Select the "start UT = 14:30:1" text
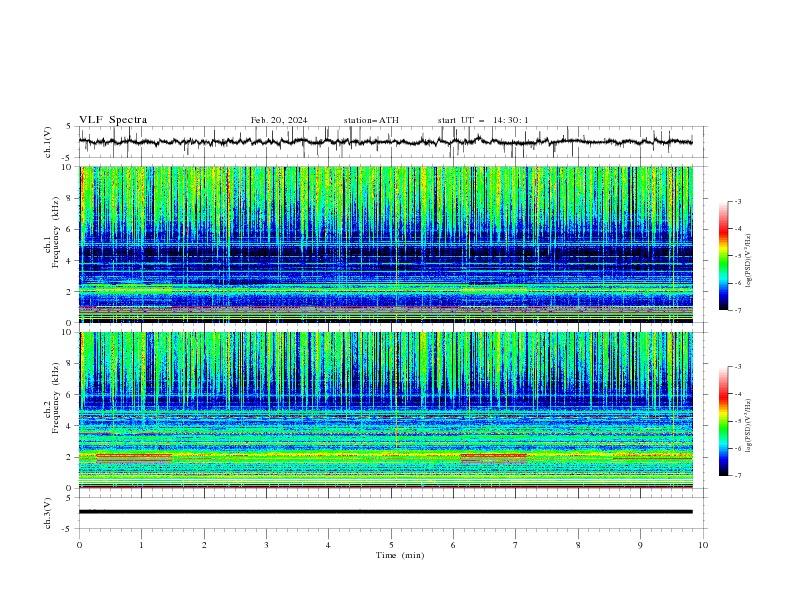Image resolution: width=792 pixels, height=612 pixels. pos(483,120)
